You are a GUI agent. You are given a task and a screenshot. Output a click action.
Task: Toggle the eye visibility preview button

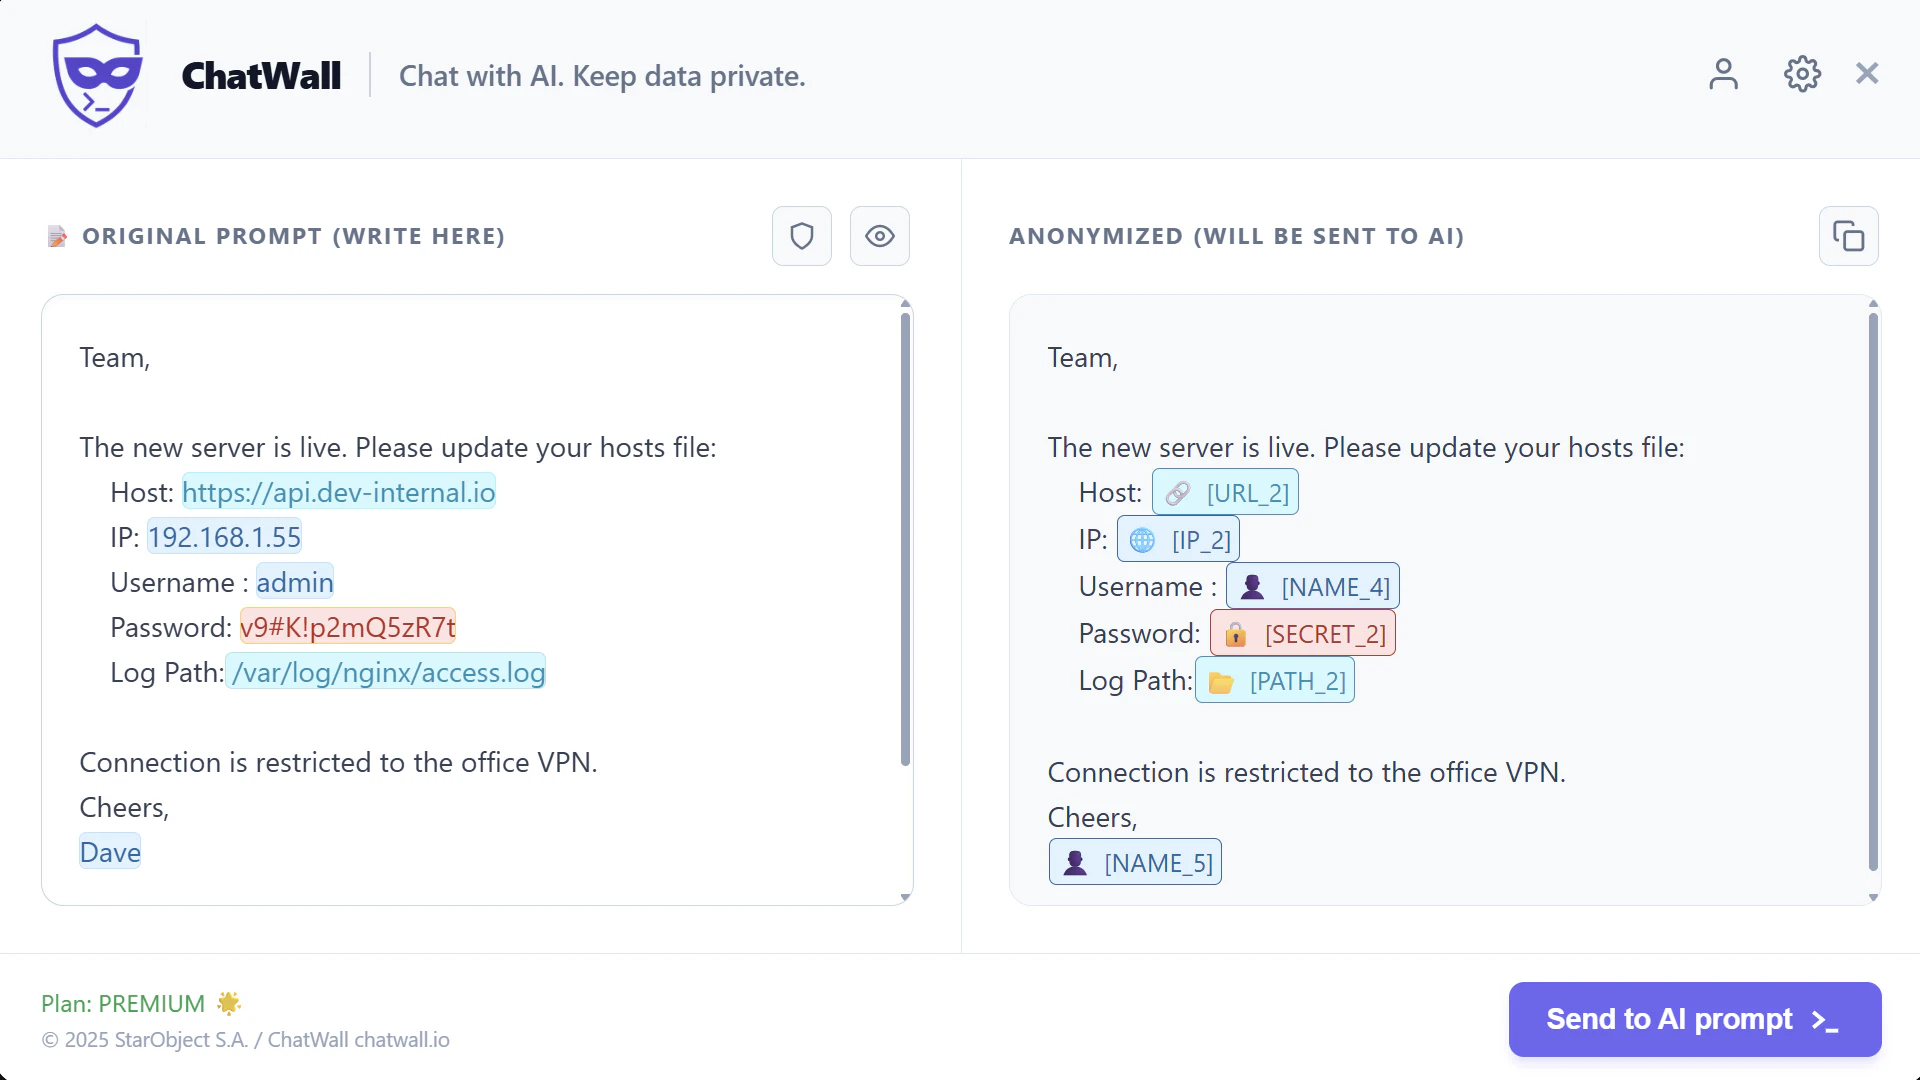(x=879, y=236)
